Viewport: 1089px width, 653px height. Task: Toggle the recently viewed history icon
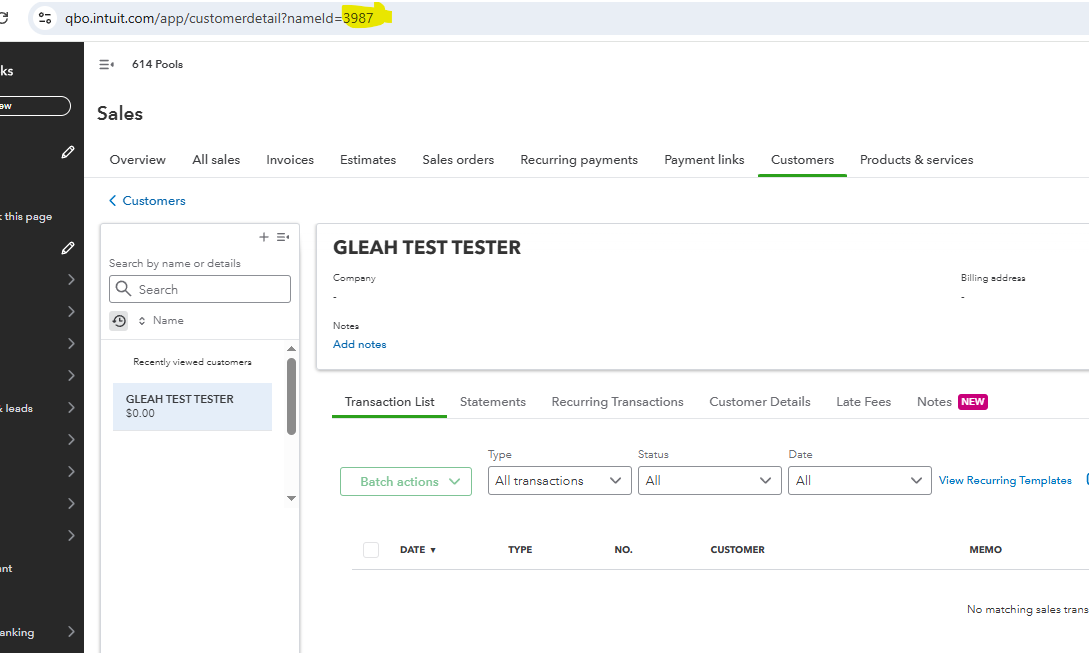[x=119, y=321]
